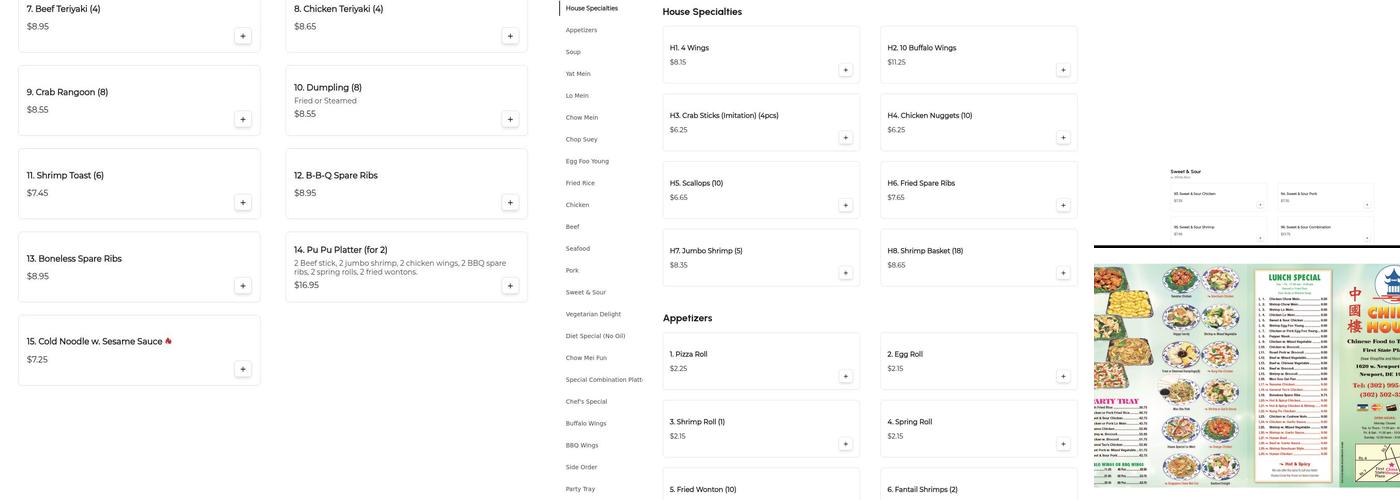Add H6. Fried Spare Ribs plus icon
1400x500 pixels.
[1063, 205]
